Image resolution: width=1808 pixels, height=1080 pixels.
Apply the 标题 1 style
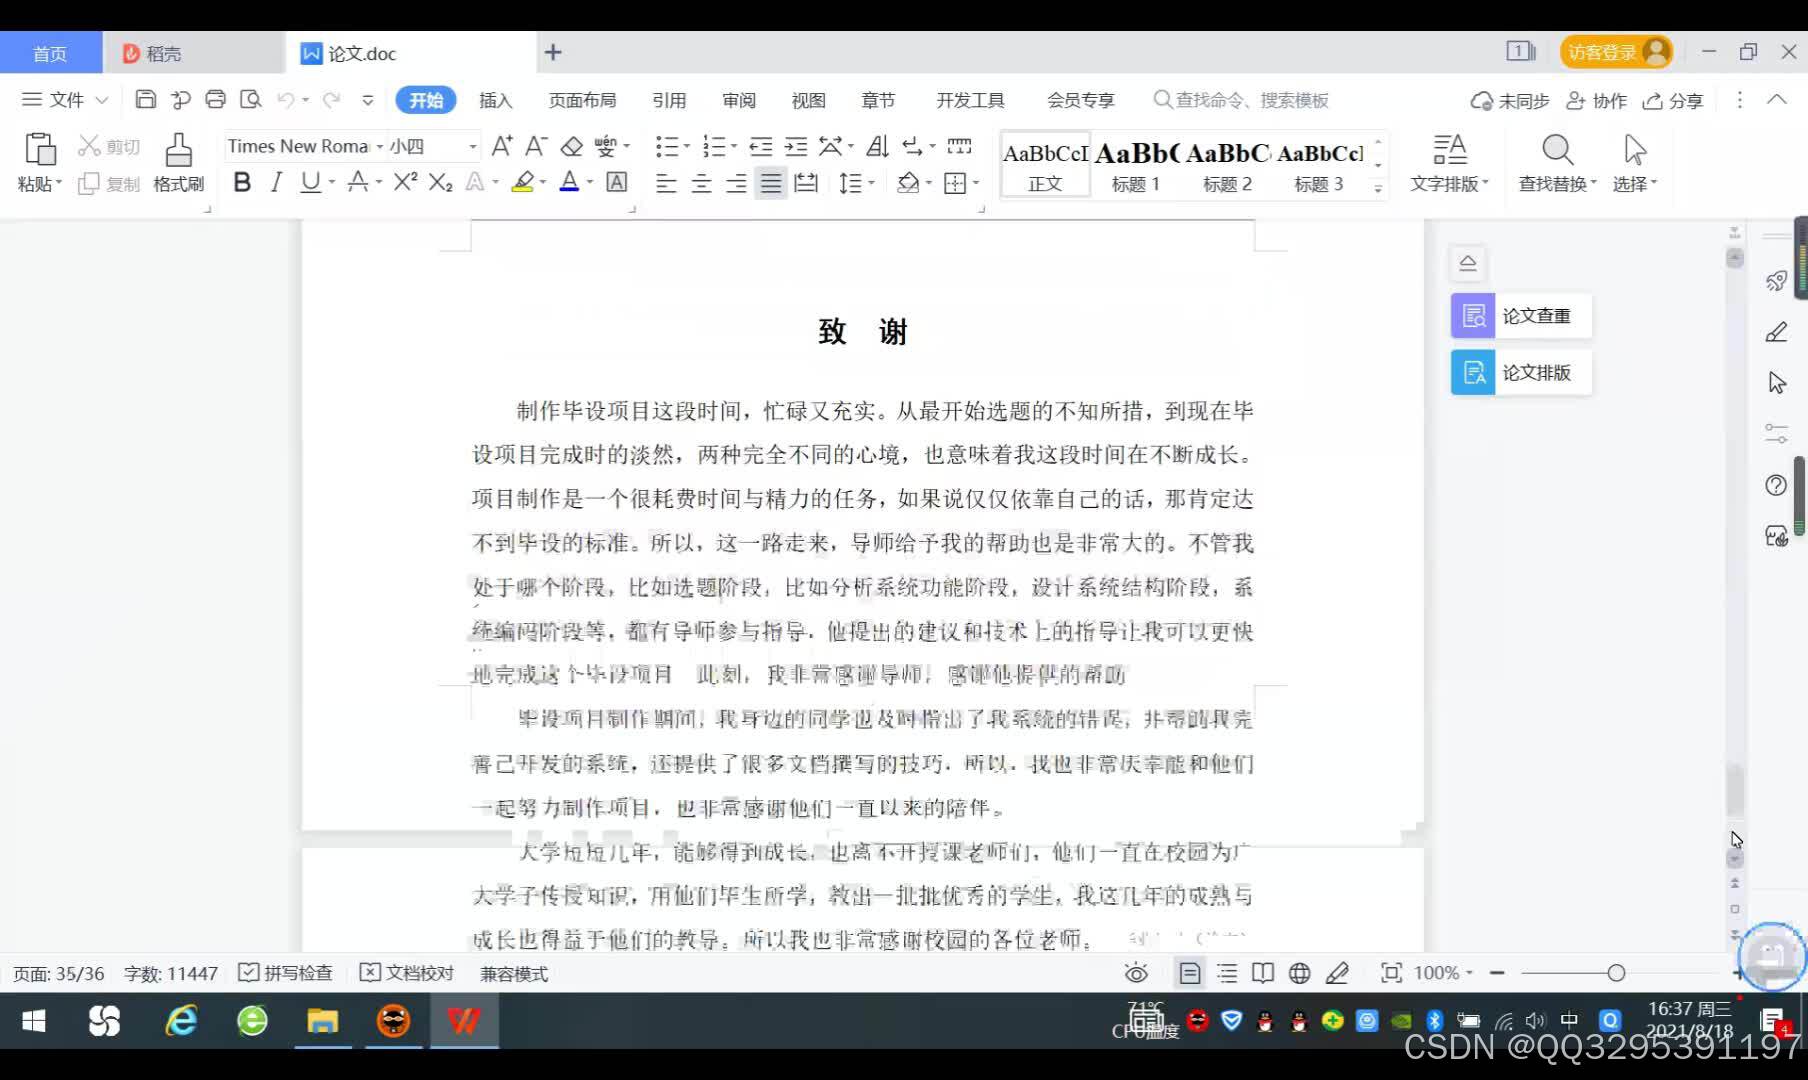pyautogui.click(x=1136, y=165)
